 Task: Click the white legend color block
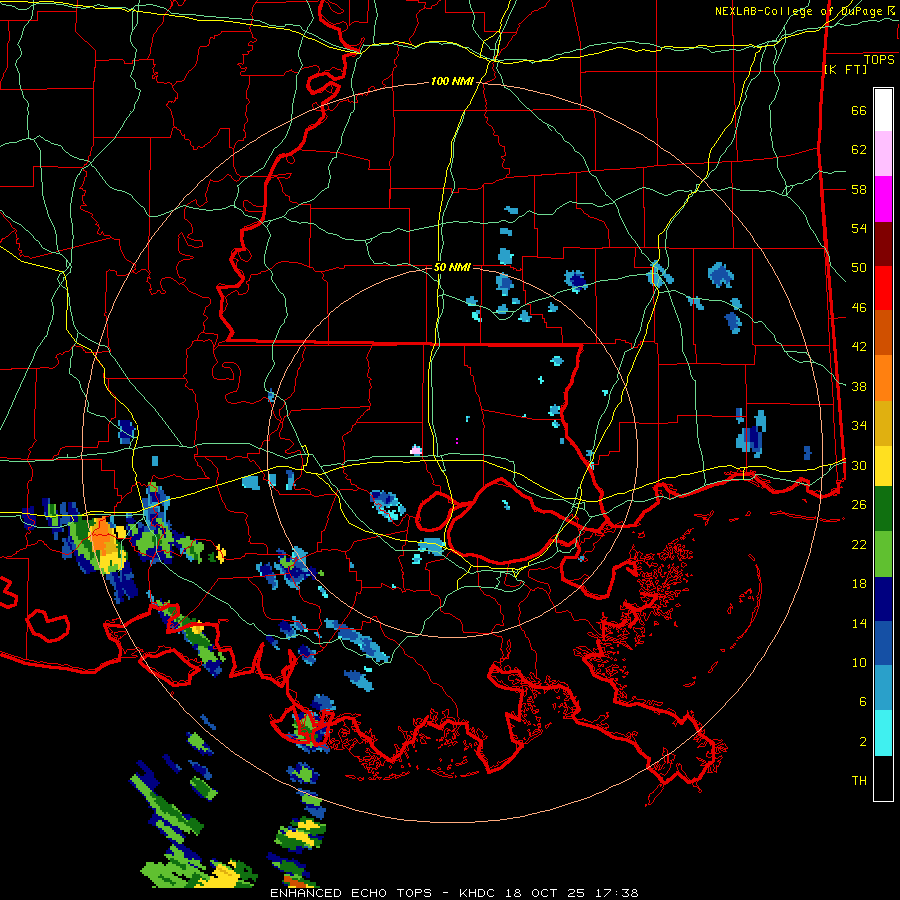(883, 110)
